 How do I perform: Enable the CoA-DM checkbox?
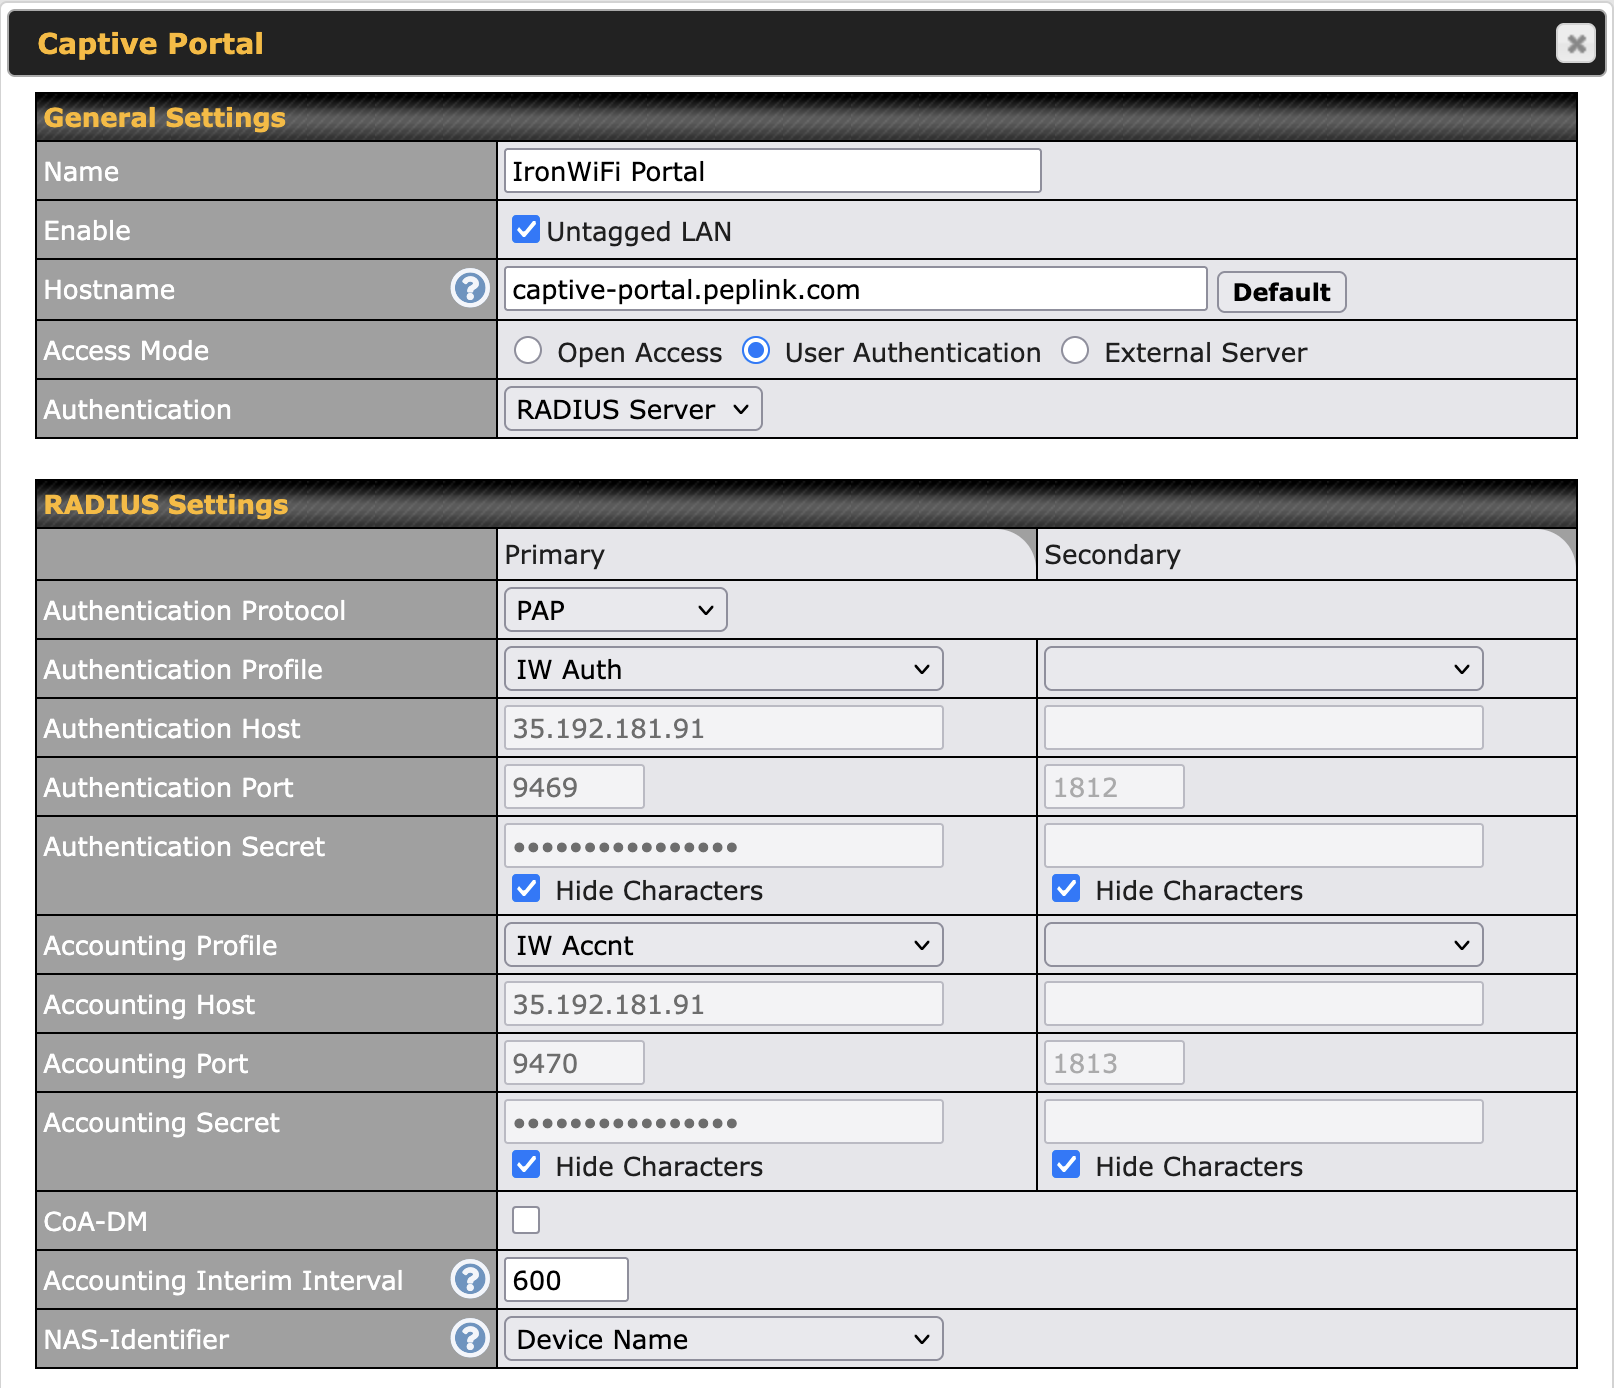click(526, 1220)
